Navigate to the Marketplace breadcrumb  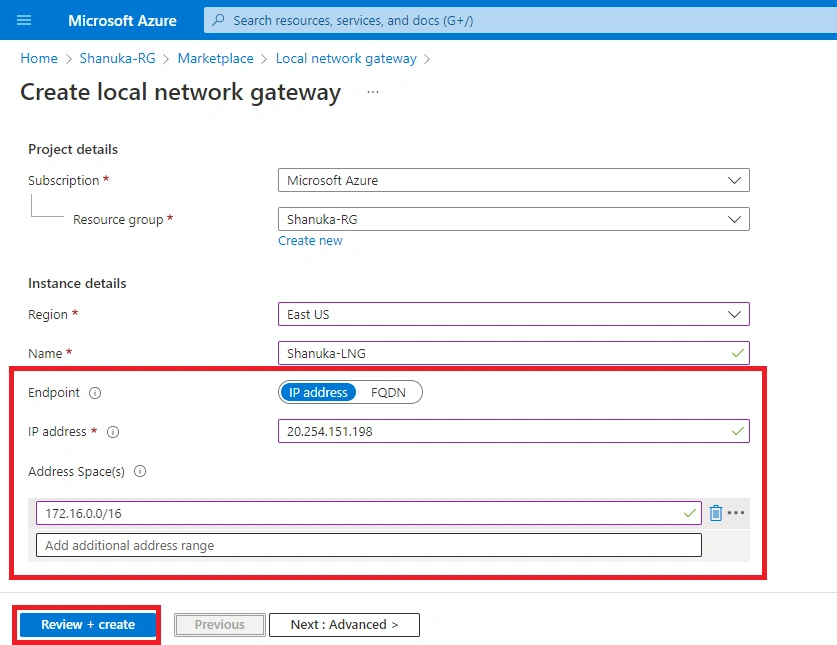pyautogui.click(x=216, y=58)
